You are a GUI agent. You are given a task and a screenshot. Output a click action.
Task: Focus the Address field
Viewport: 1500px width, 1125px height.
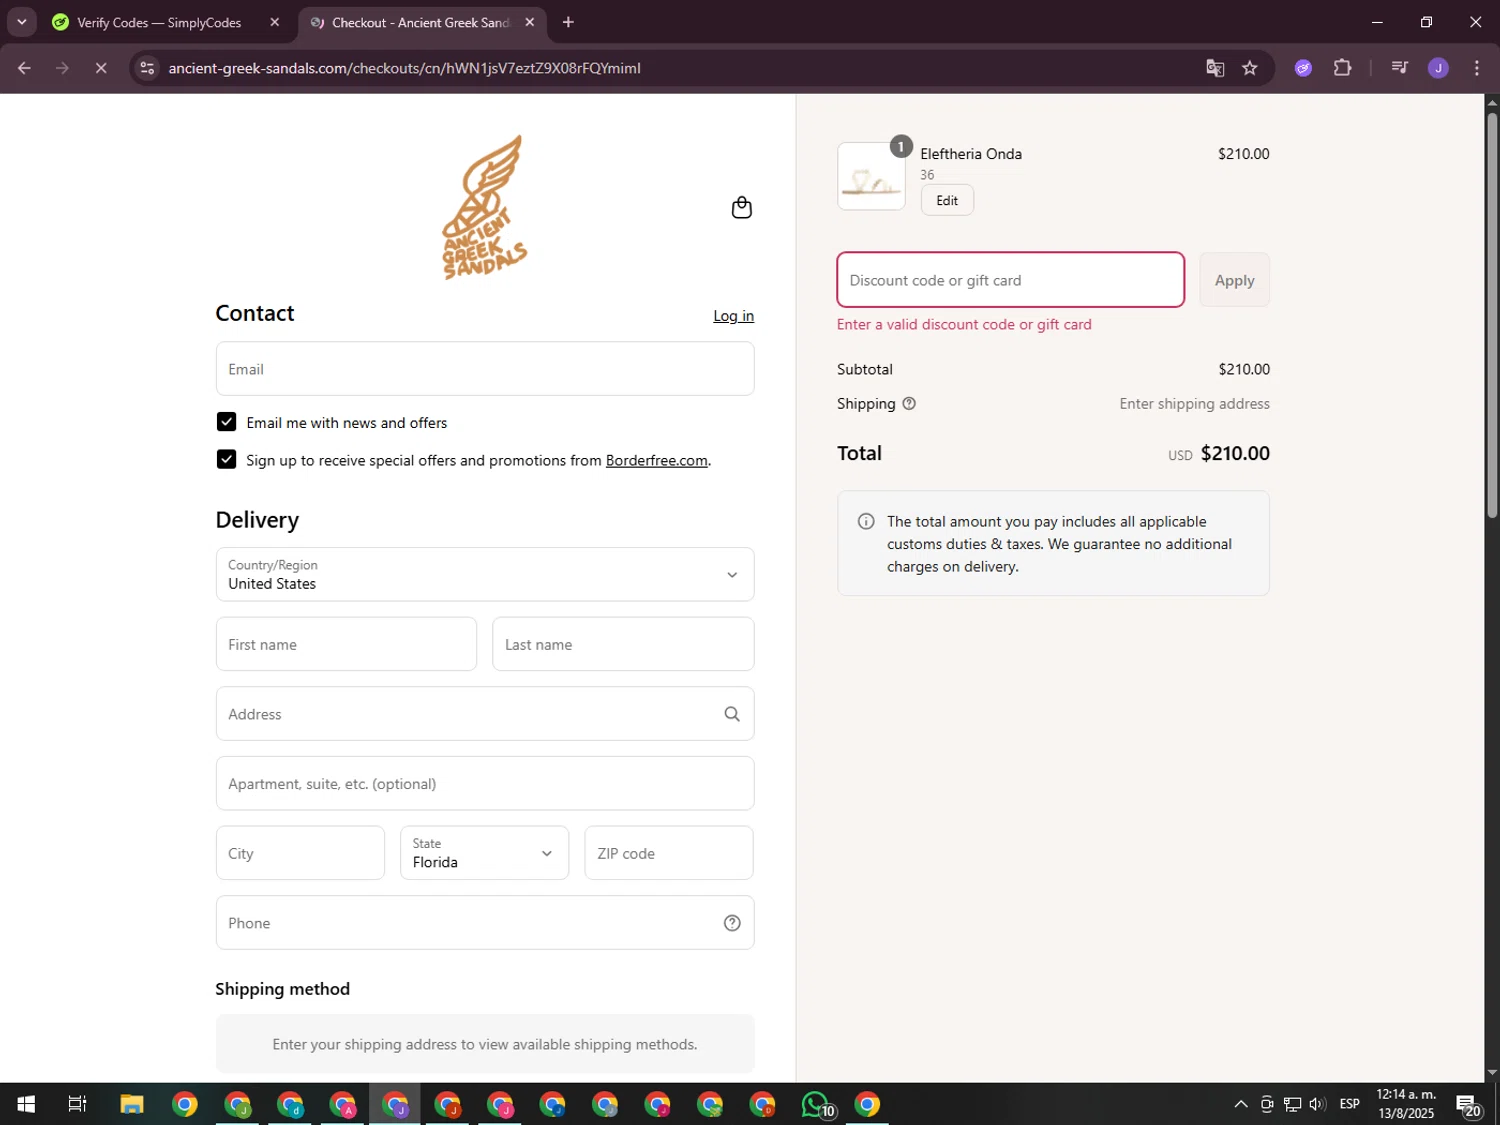pos(485,714)
